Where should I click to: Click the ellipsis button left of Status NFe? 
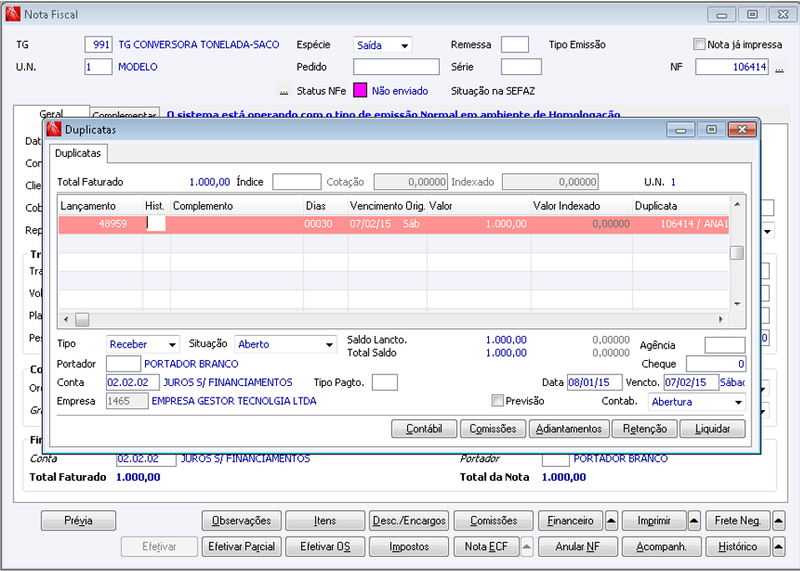click(x=284, y=91)
